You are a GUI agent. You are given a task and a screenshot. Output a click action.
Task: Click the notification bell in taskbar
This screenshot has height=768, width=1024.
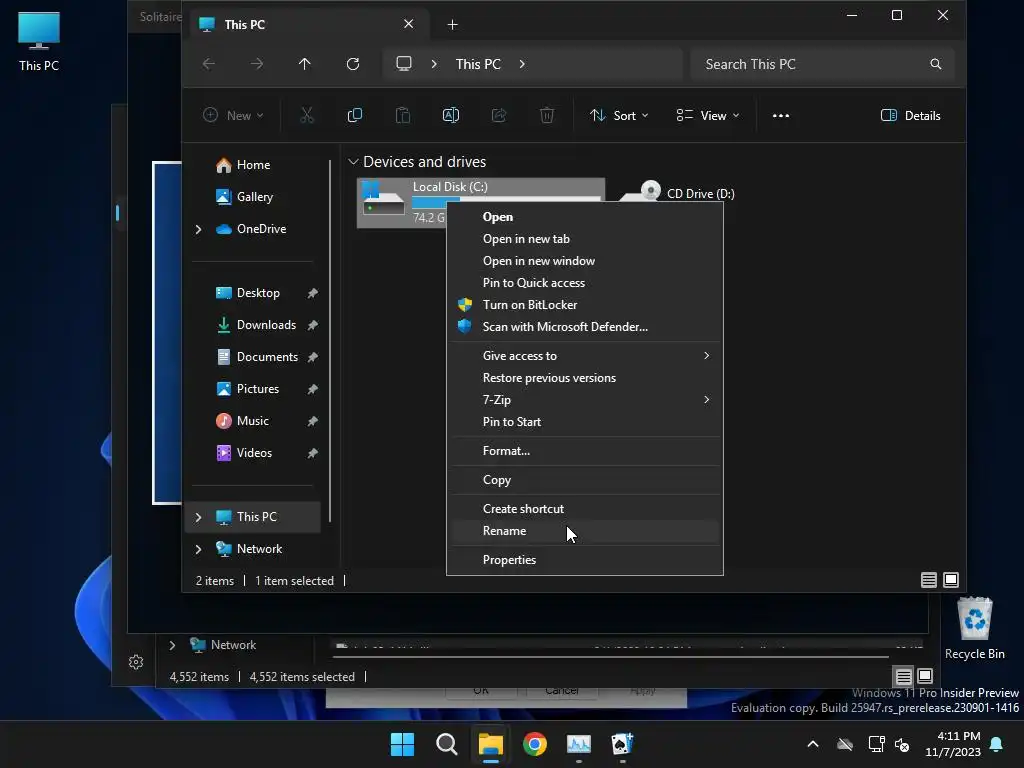pos(997,744)
